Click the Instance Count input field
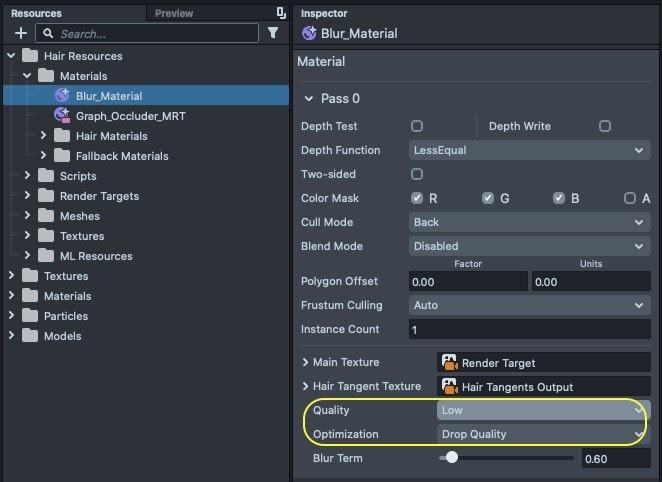 (x=530, y=329)
